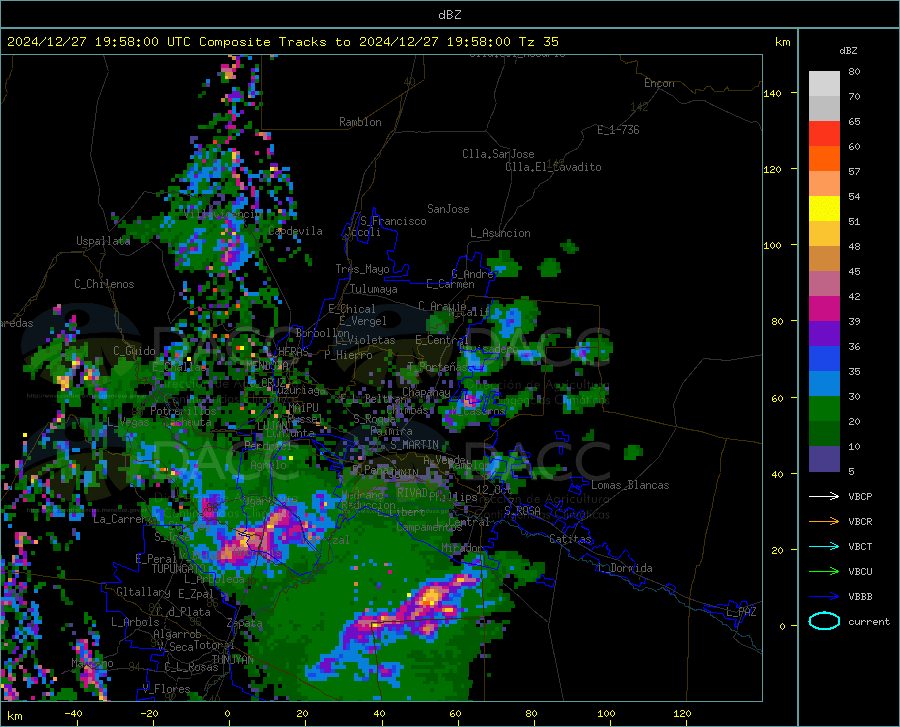
Task: Click the white VBCP arrow icon in the legend
Action: click(824, 496)
